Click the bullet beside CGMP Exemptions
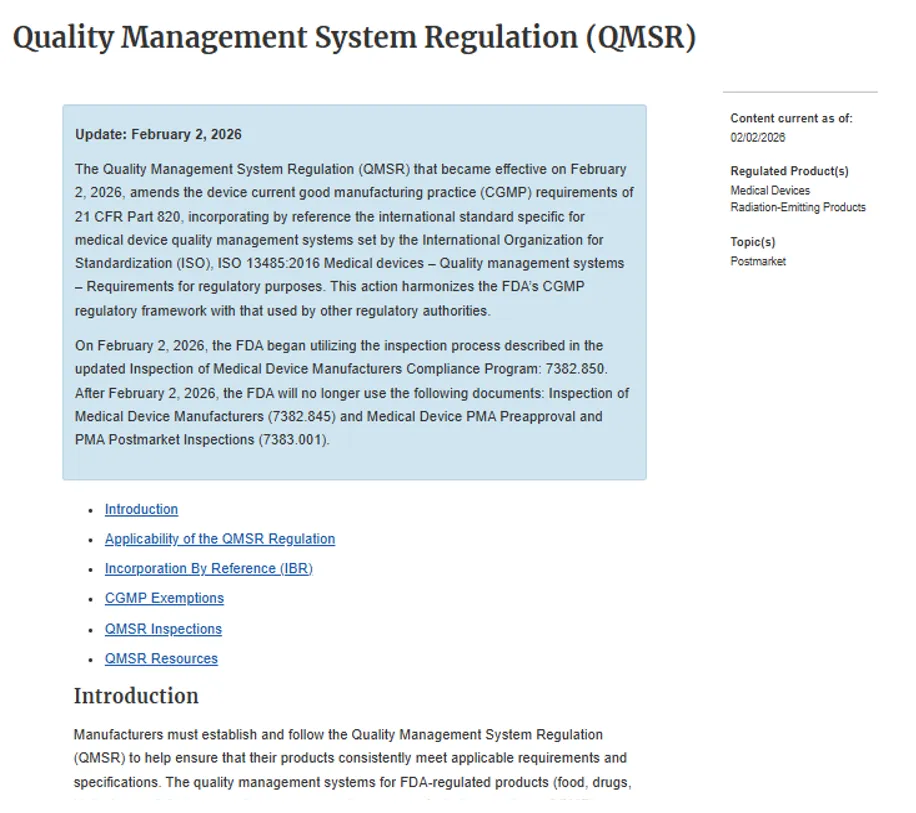 [x=91, y=600]
